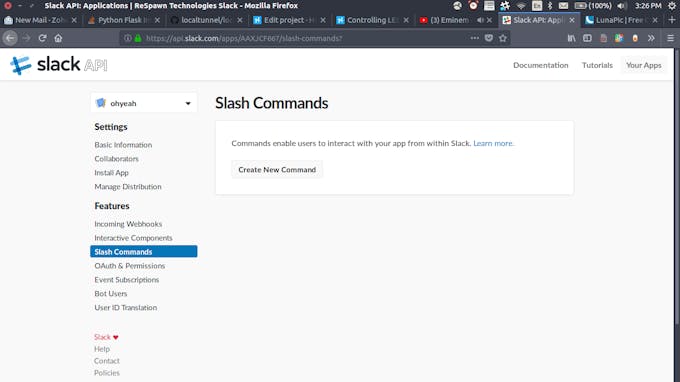
Task: Mute the Eminem YouTube tab audio
Action: click(x=480, y=20)
